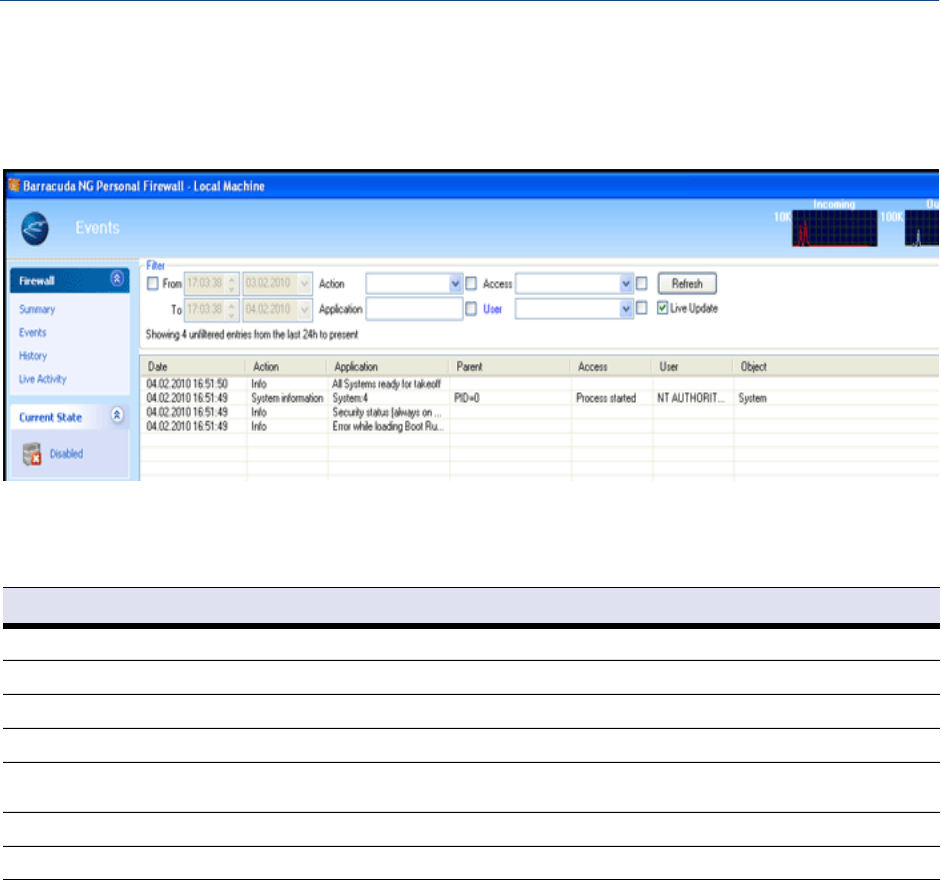
Task: Click the Incoming traffic graph
Action: point(835,228)
